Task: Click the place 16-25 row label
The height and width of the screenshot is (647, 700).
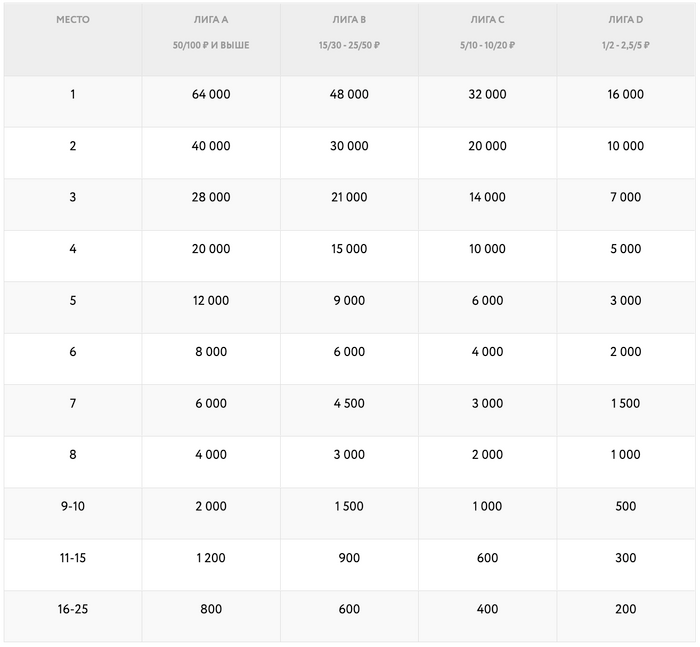Action: click(72, 609)
